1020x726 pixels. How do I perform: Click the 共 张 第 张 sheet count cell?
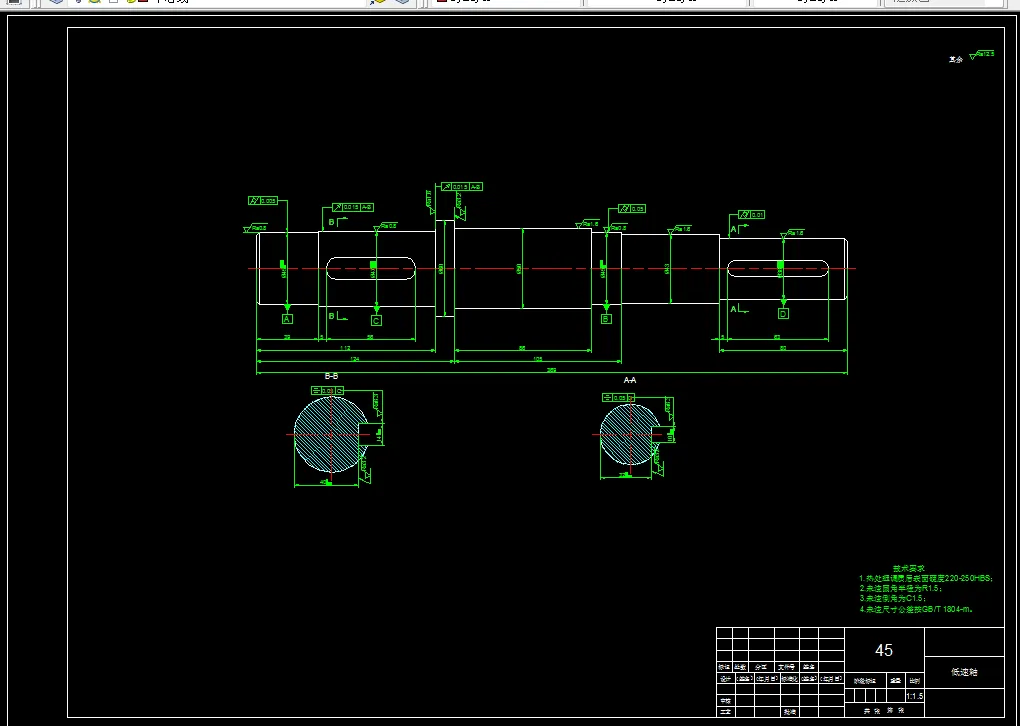pos(884,711)
